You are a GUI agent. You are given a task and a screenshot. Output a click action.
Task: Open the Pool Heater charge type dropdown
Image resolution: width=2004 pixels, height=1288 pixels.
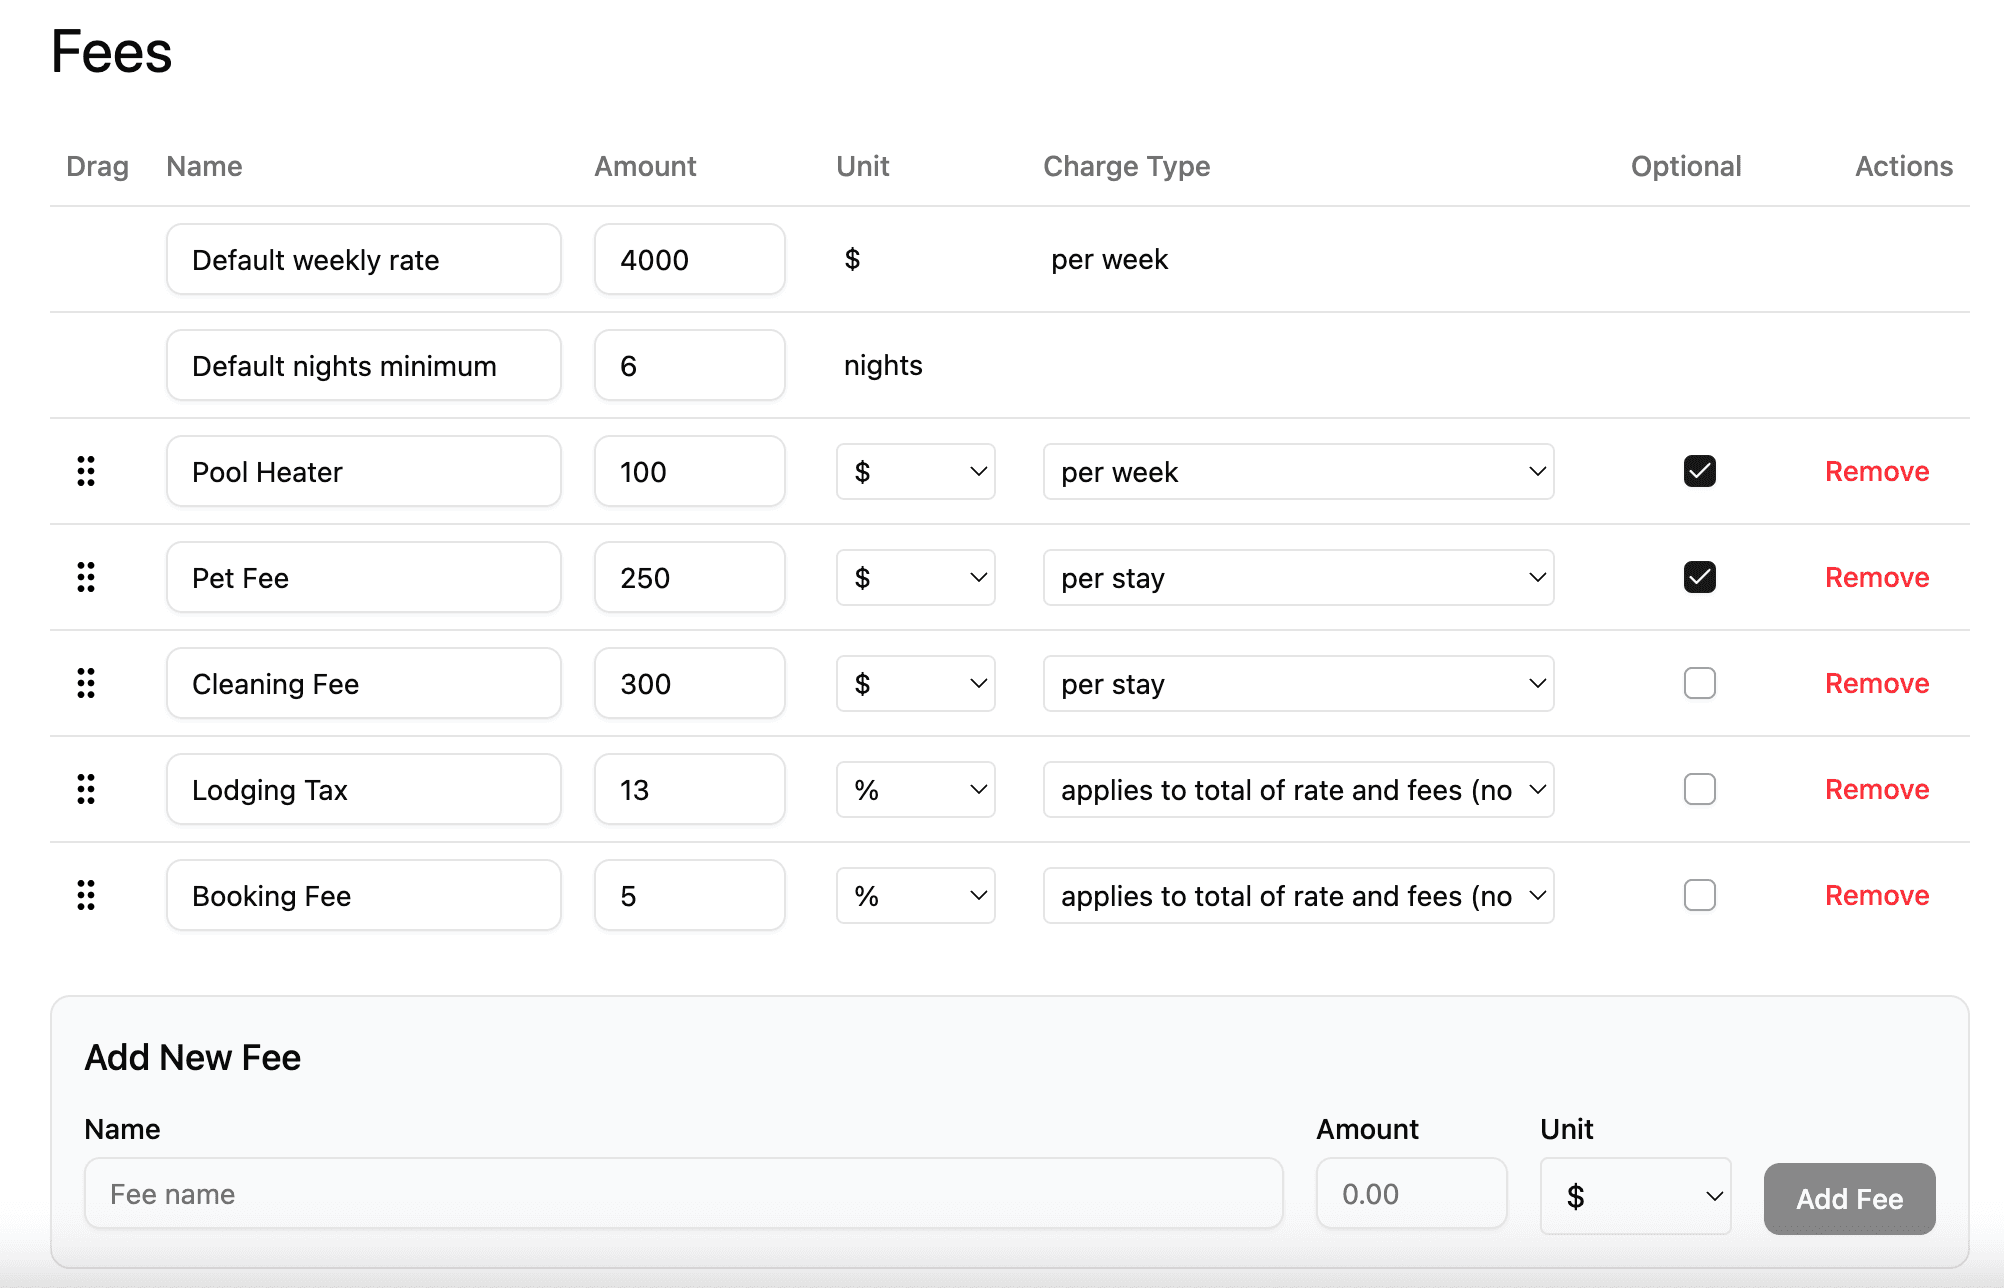click(1297, 471)
